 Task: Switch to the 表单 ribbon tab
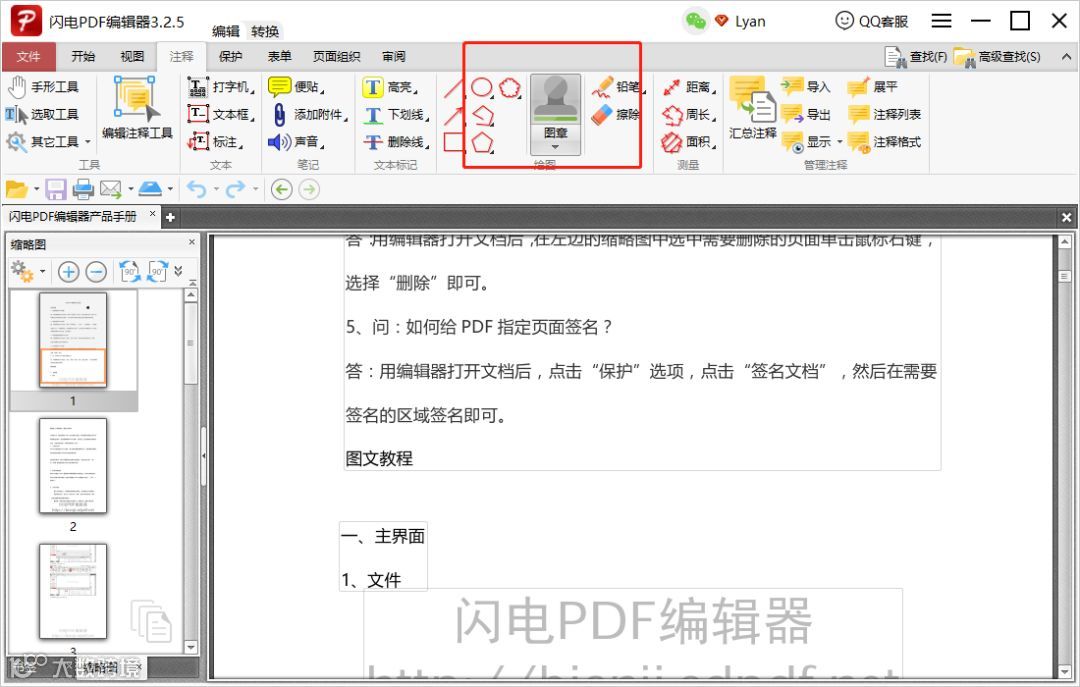tap(280, 57)
